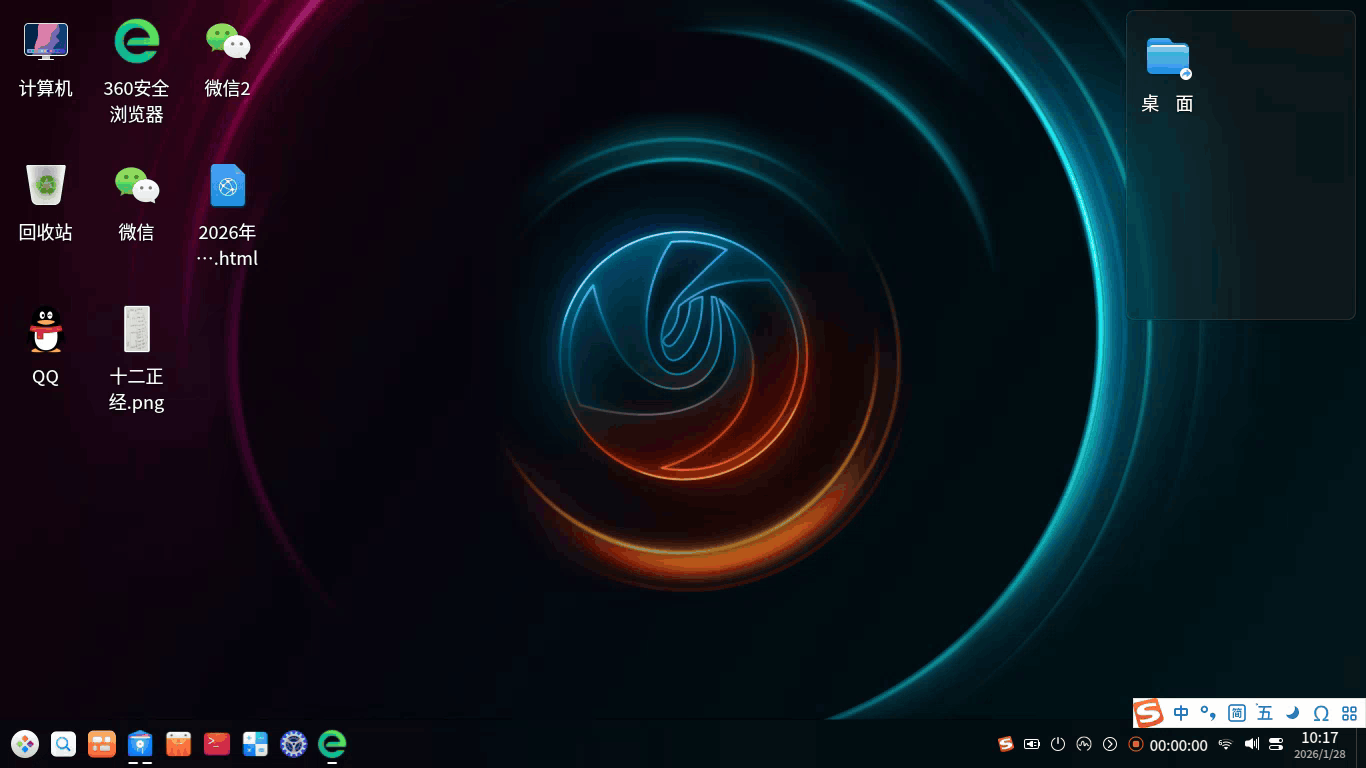Toggle 中/英 input mode on Sogou bar
Image resolution: width=1366 pixels, height=768 pixels.
click(1181, 713)
